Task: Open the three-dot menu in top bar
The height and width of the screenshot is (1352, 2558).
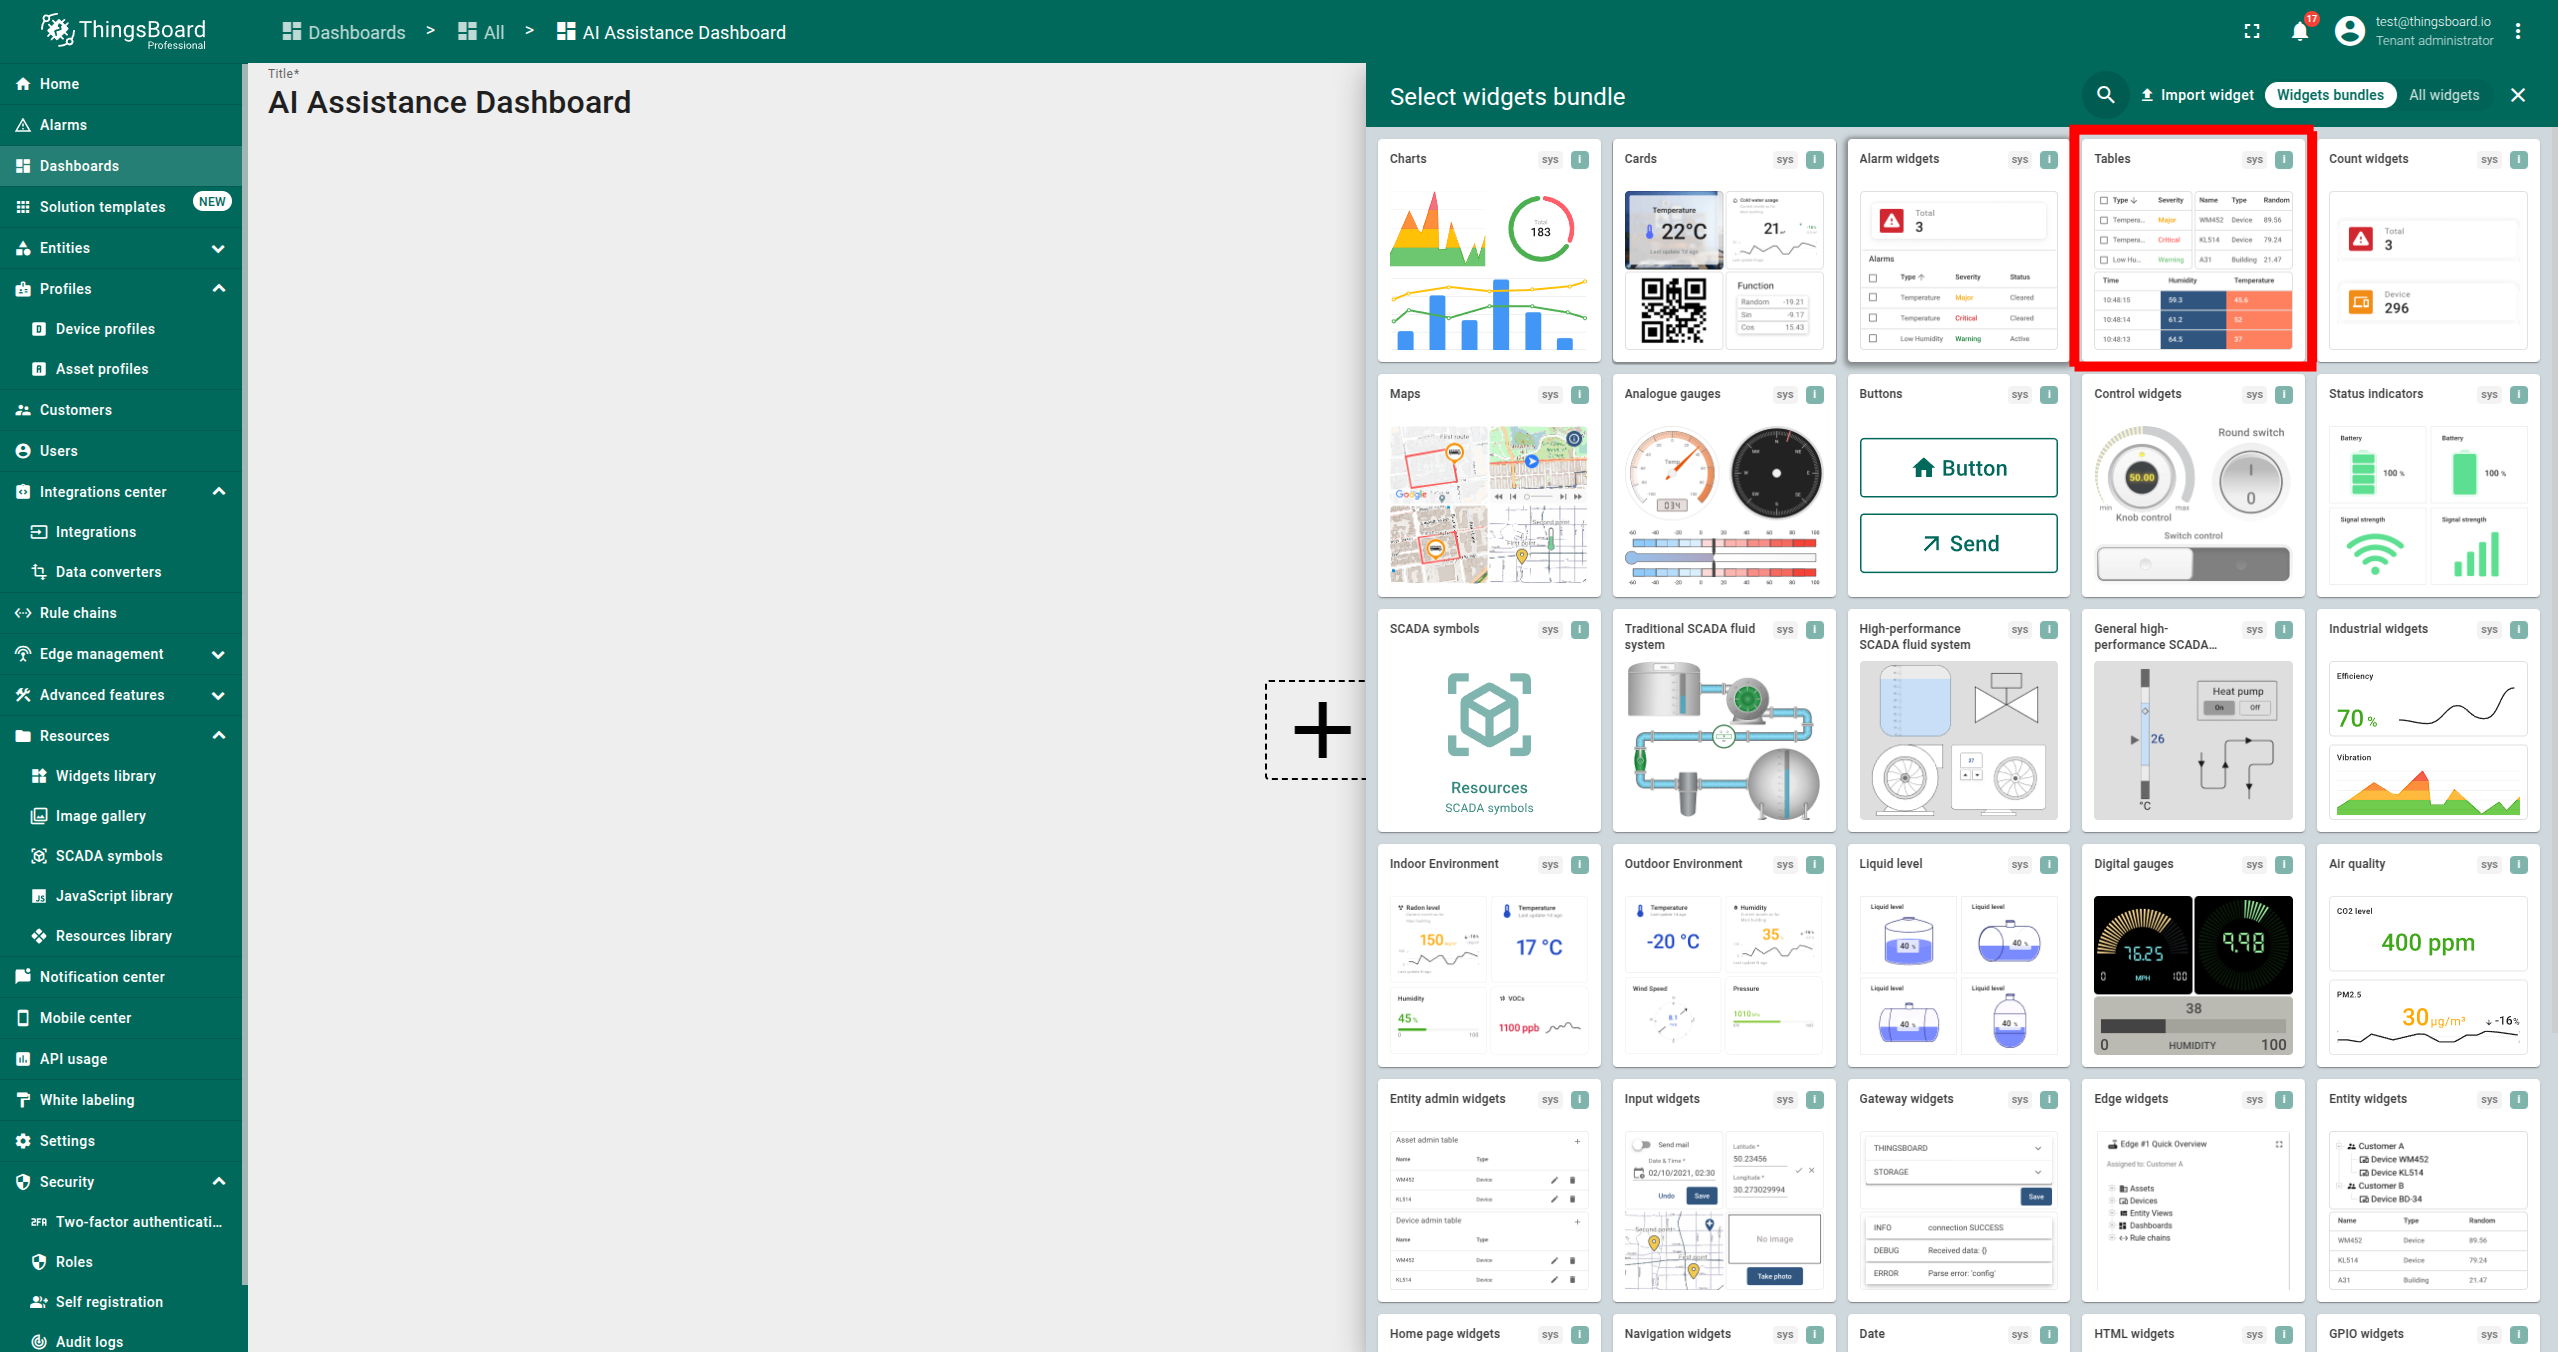Action: (x=2518, y=32)
